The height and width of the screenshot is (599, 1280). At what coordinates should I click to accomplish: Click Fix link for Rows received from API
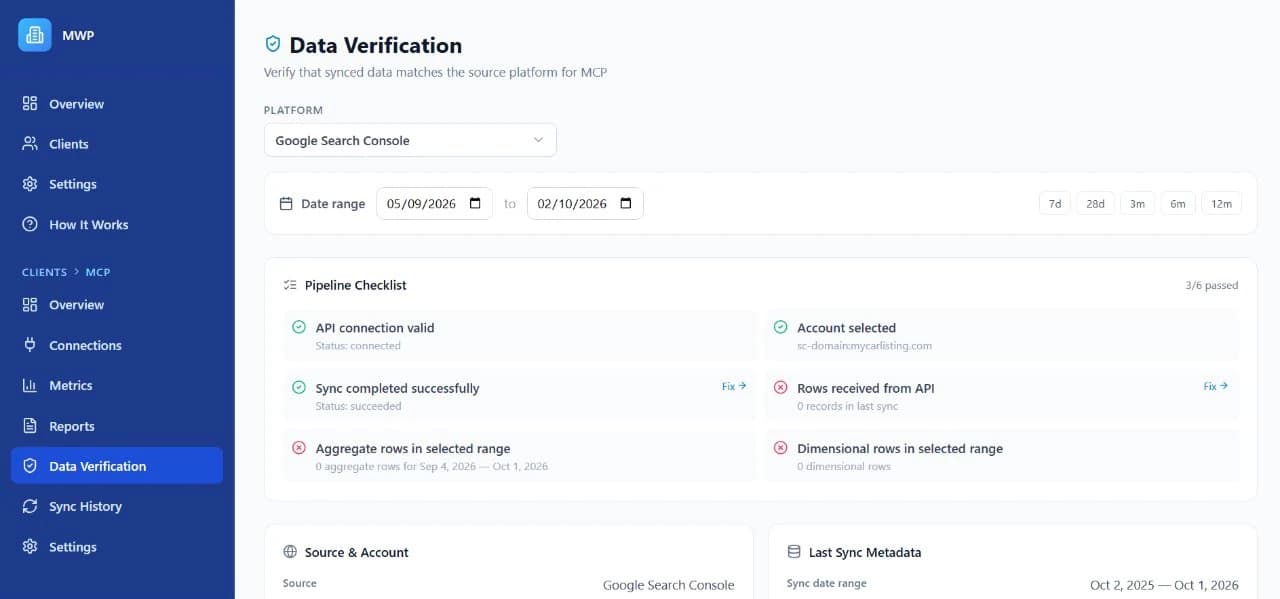[x=1216, y=386]
